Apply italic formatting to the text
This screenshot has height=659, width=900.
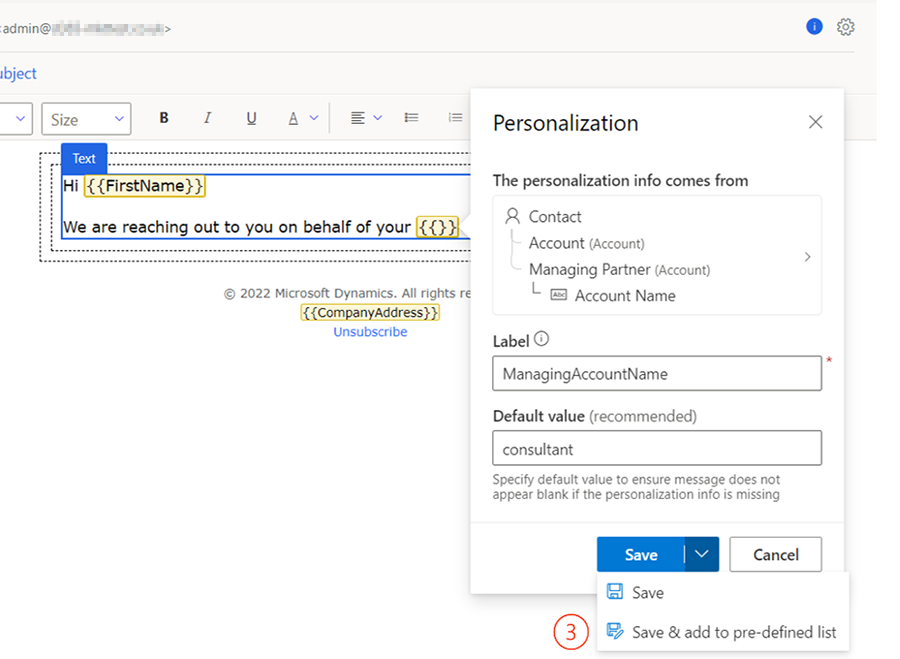[207, 117]
